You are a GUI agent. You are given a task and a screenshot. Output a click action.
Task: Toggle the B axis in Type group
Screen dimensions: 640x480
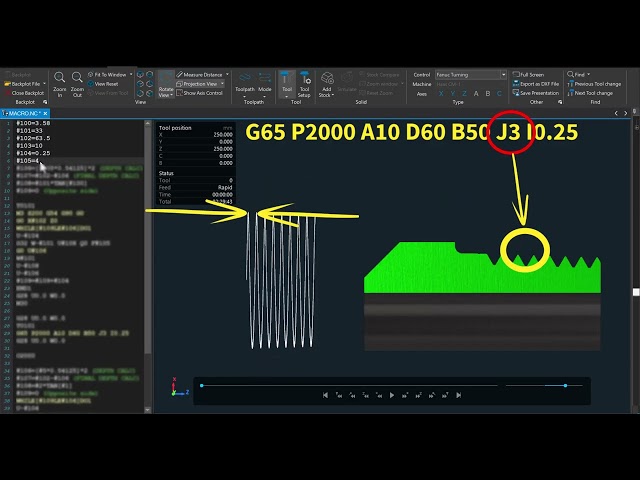pyautogui.click(x=488, y=94)
